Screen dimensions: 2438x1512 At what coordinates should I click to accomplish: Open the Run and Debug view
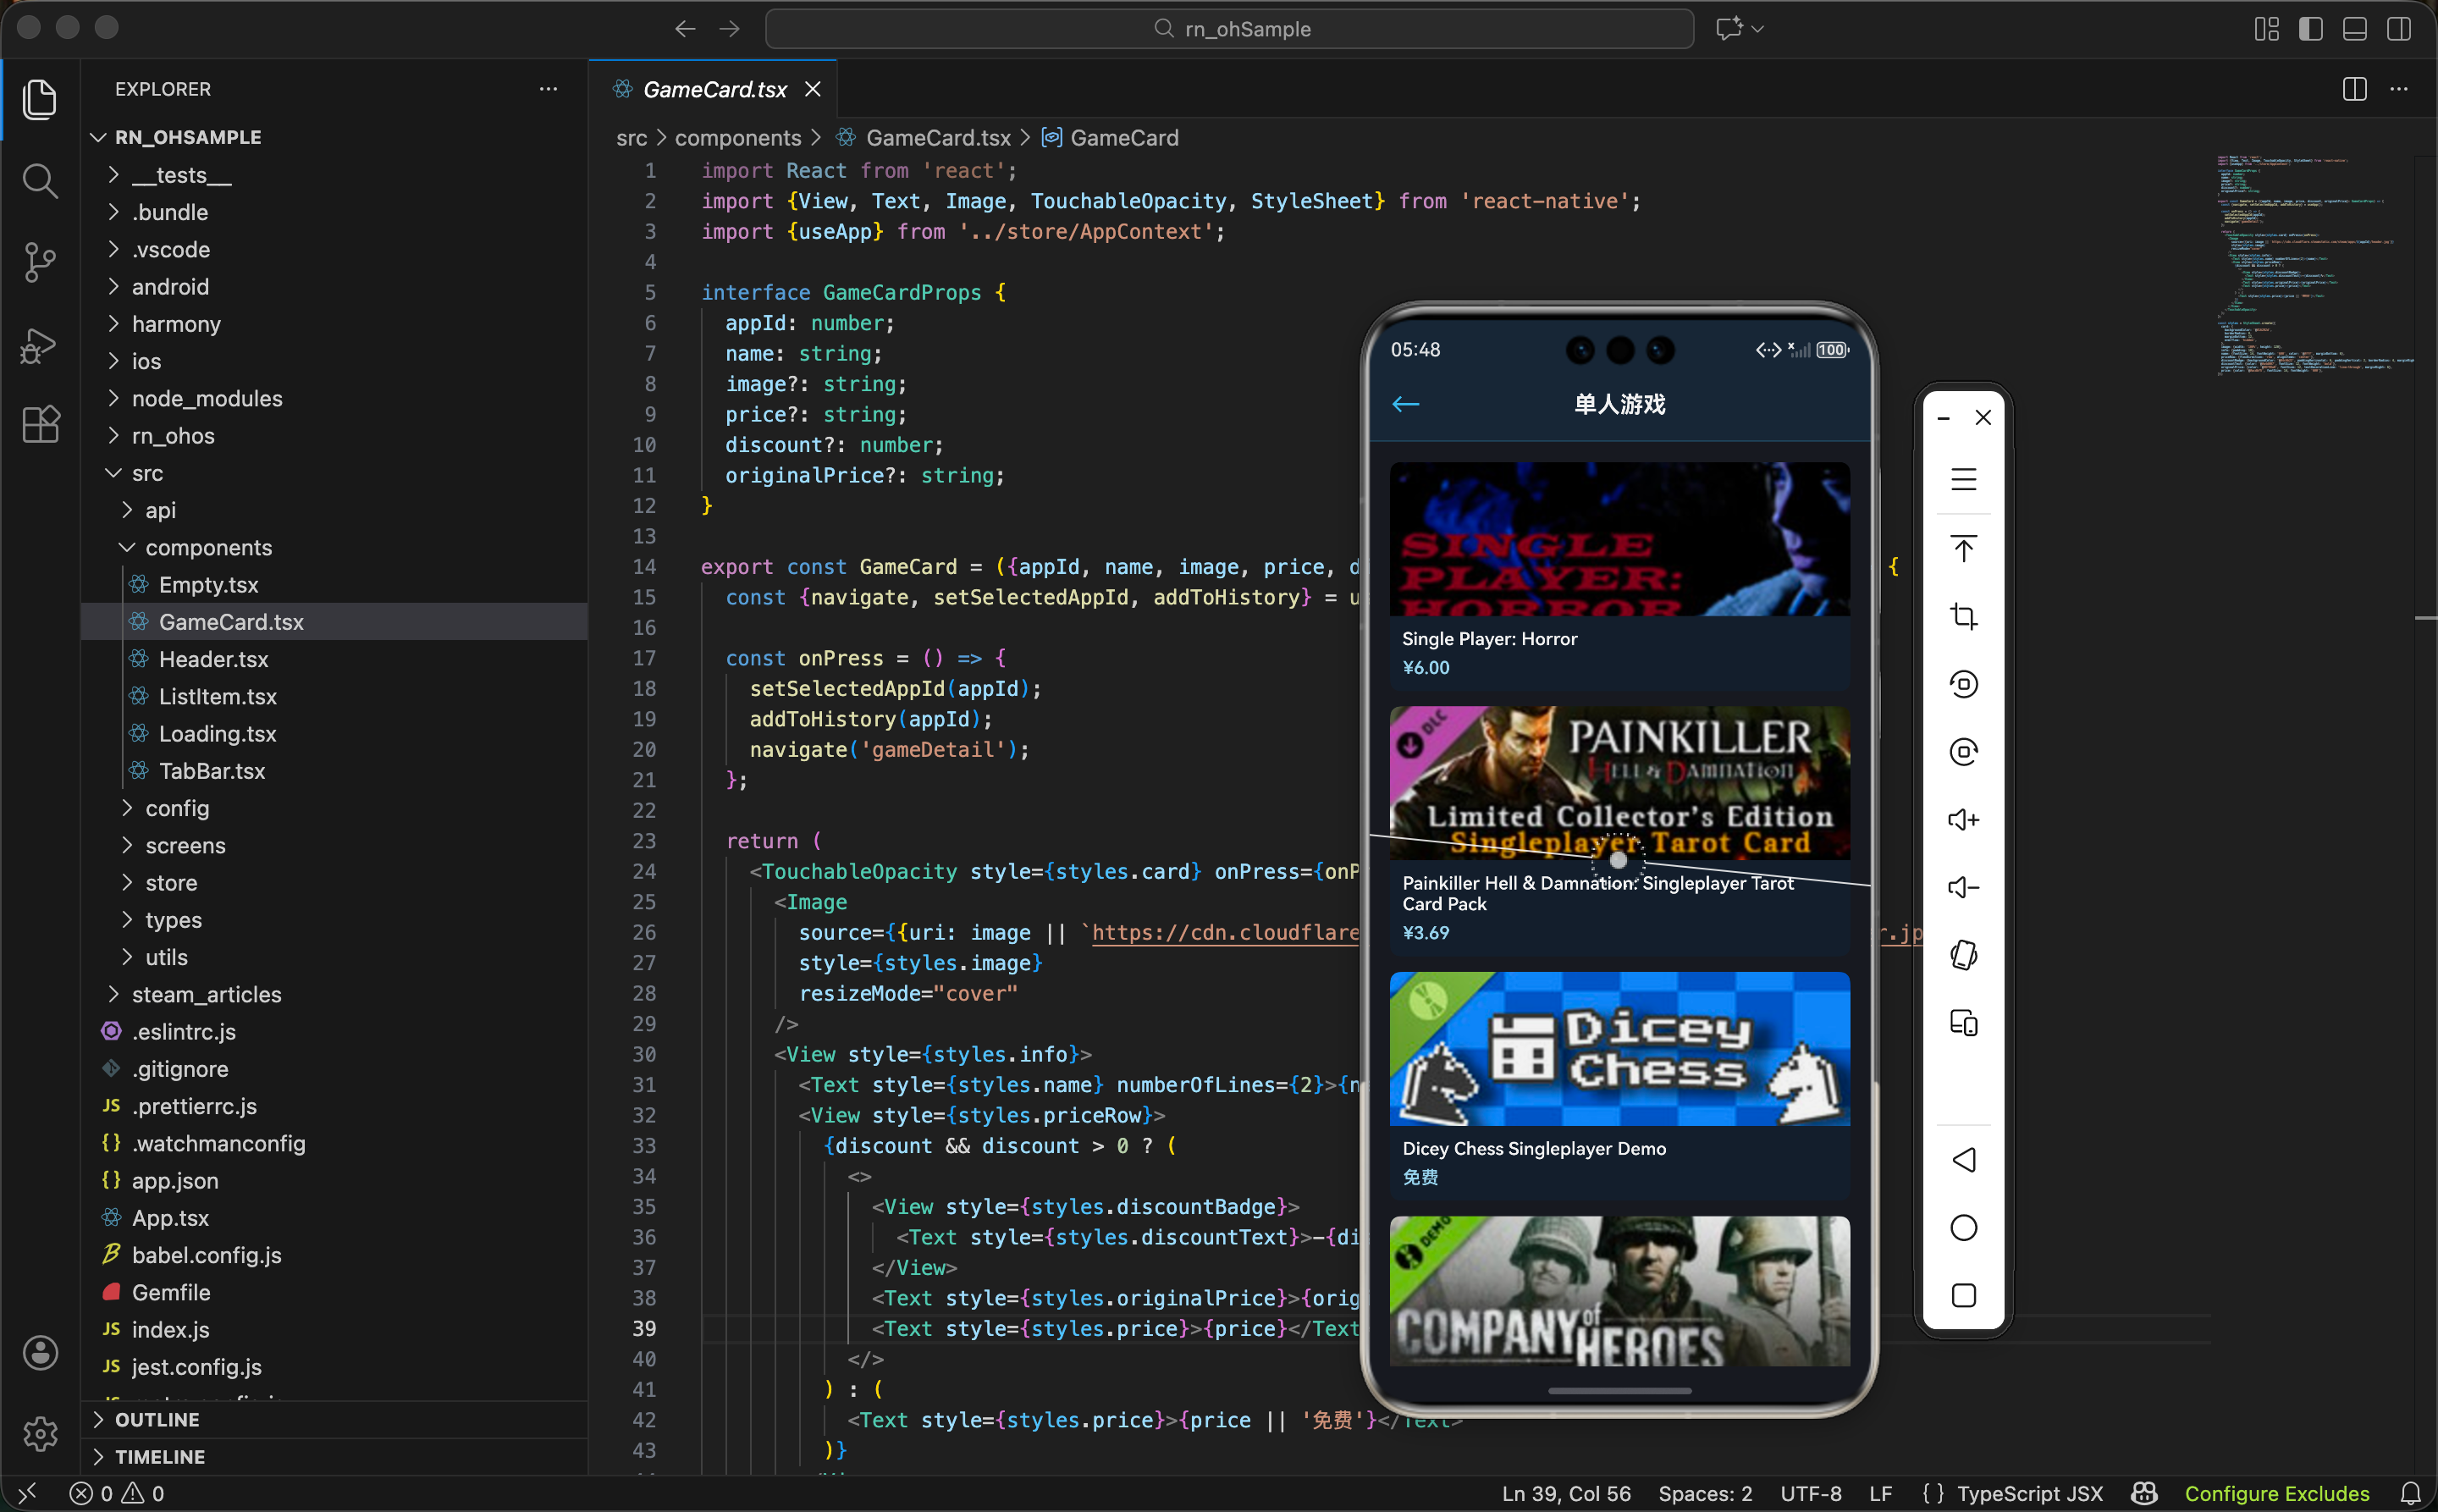click(40, 345)
